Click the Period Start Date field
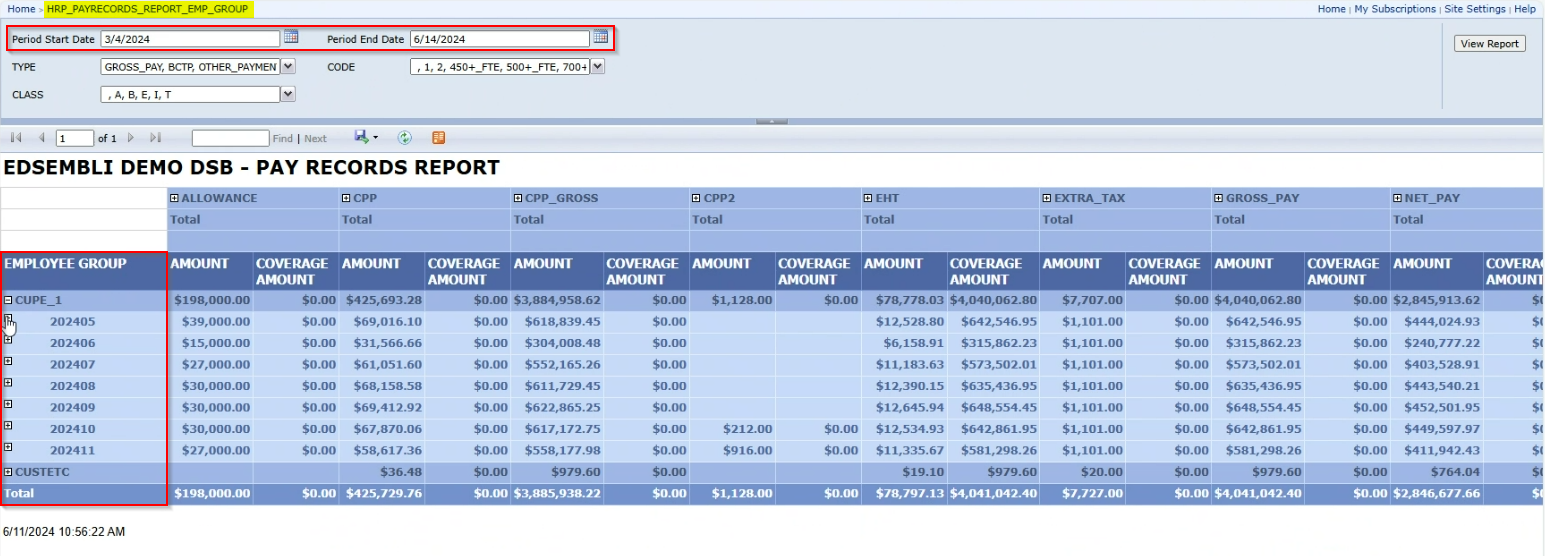1545x556 pixels. click(190, 39)
